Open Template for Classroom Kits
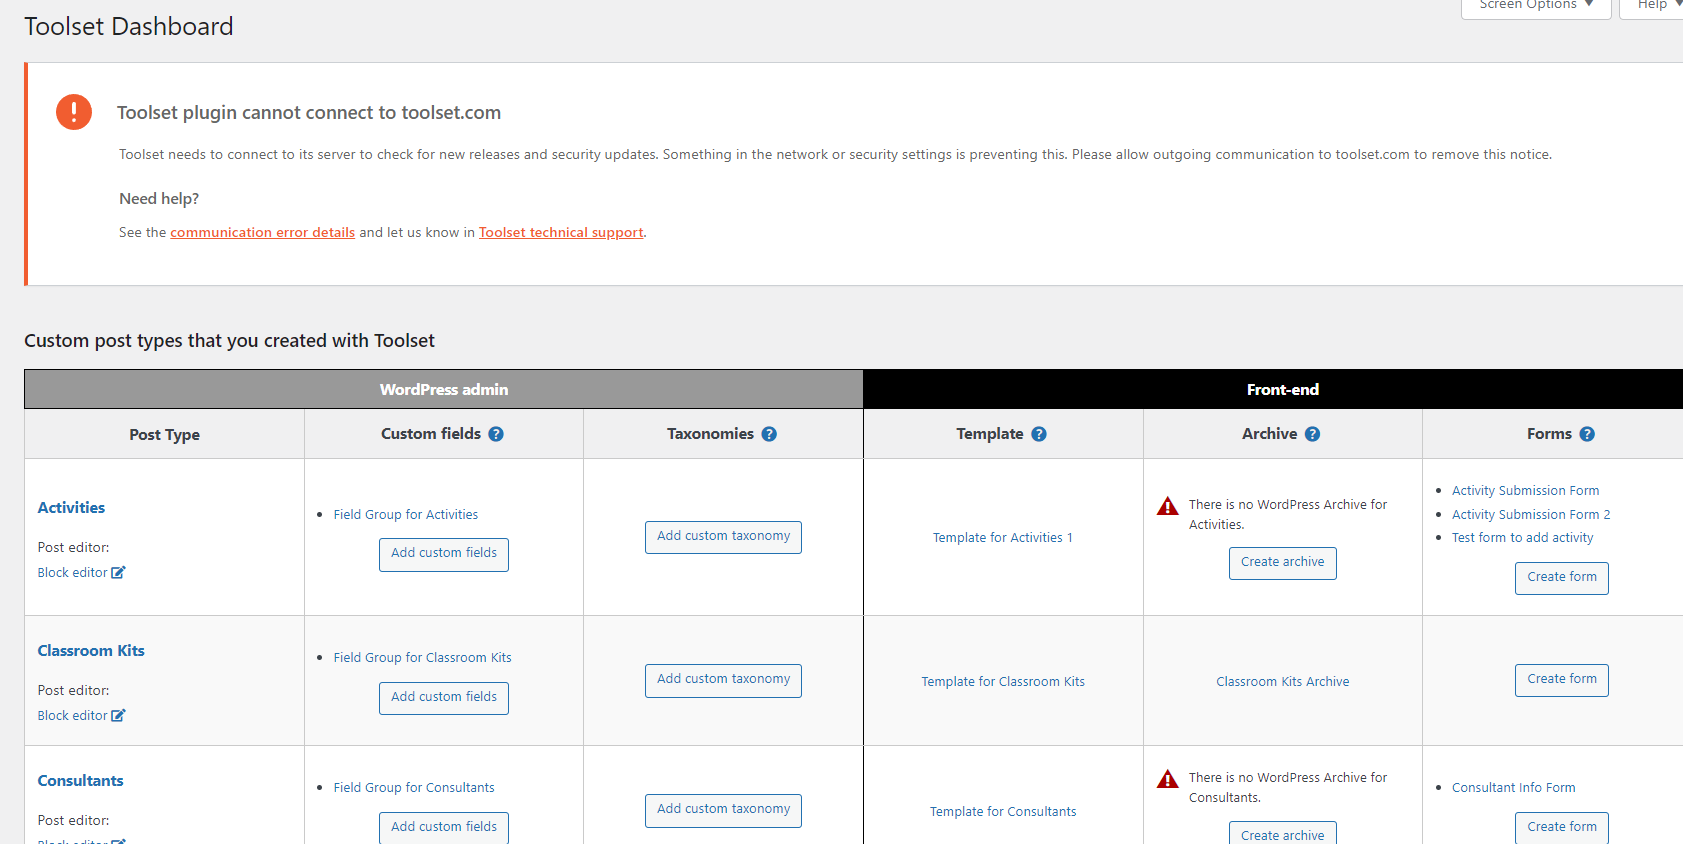 [x=1003, y=682]
